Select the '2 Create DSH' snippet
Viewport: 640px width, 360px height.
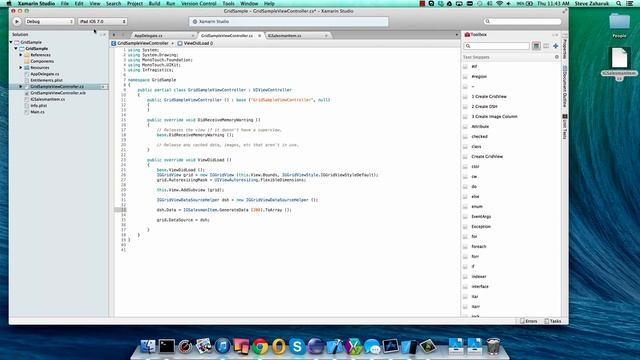tap(484, 106)
